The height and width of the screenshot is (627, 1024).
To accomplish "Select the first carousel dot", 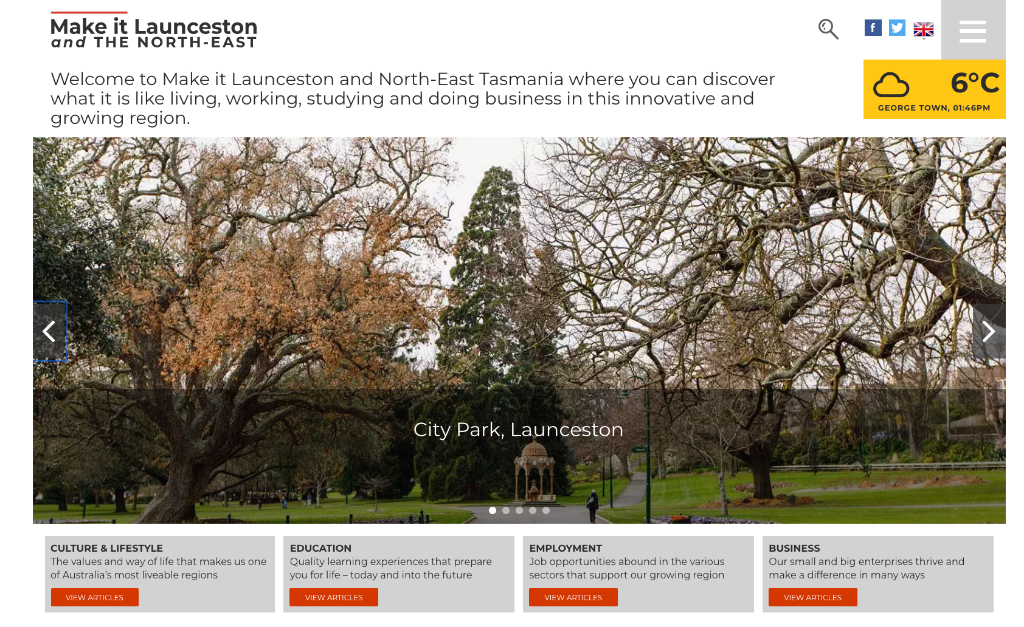I will coord(492,510).
